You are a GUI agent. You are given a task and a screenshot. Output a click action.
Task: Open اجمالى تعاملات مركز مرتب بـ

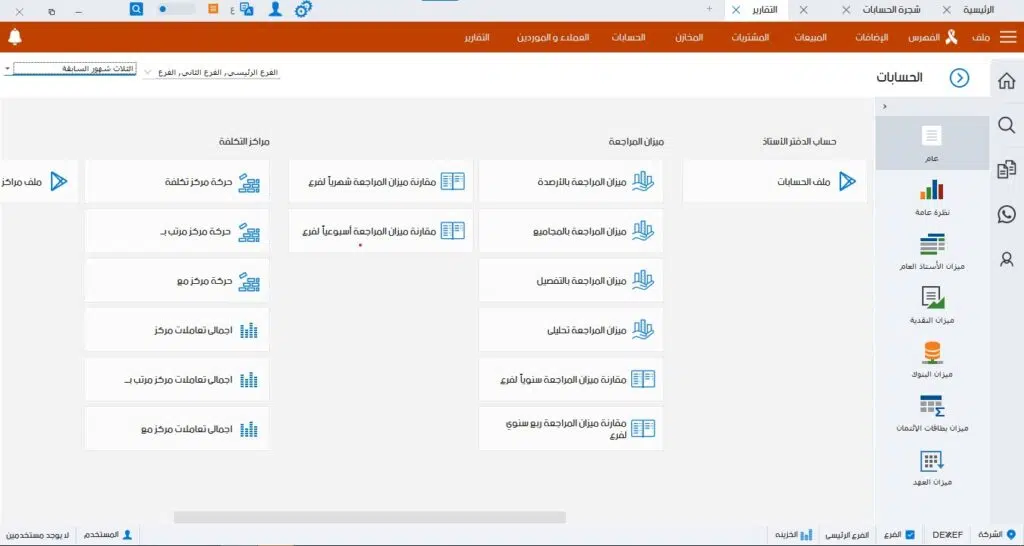coord(177,379)
